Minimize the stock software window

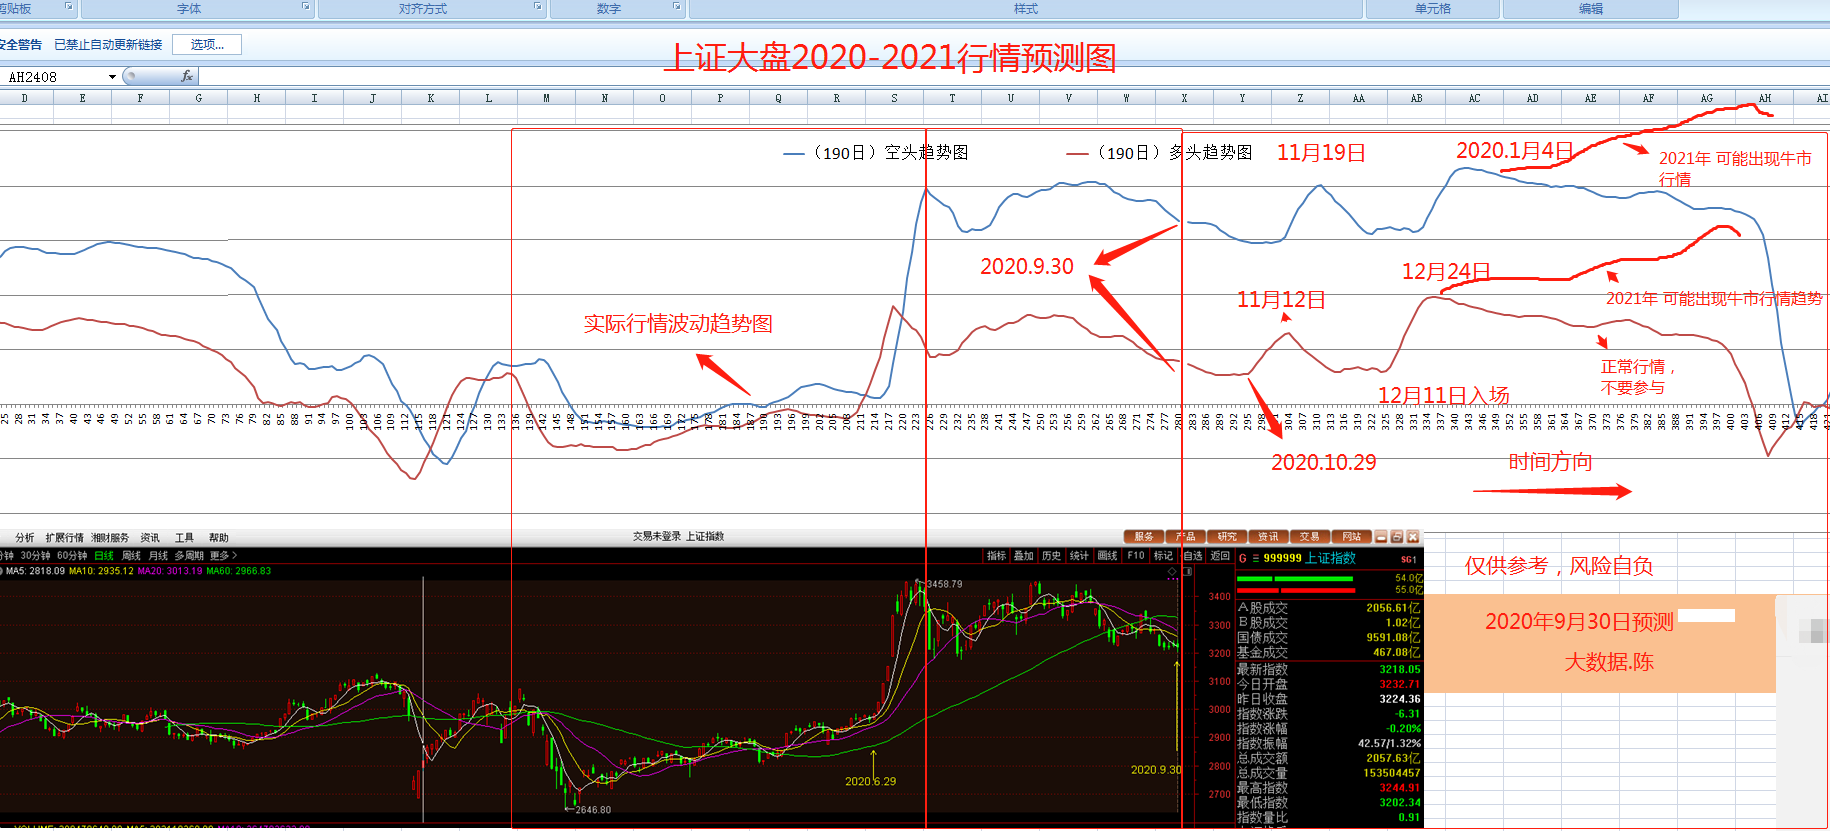(1381, 537)
